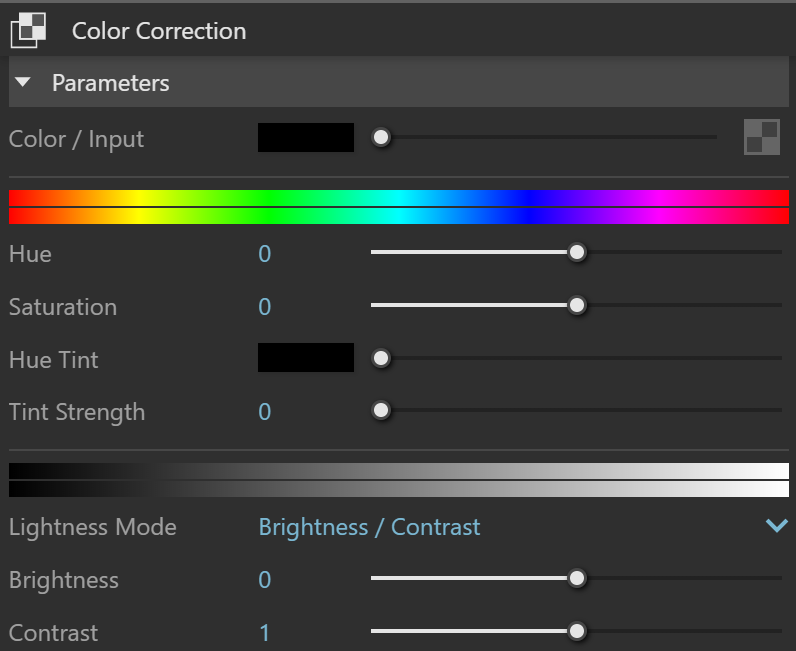Image resolution: width=796 pixels, height=651 pixels.
Task: Click the Tint Strength value field
Action: tap(264, 412)
